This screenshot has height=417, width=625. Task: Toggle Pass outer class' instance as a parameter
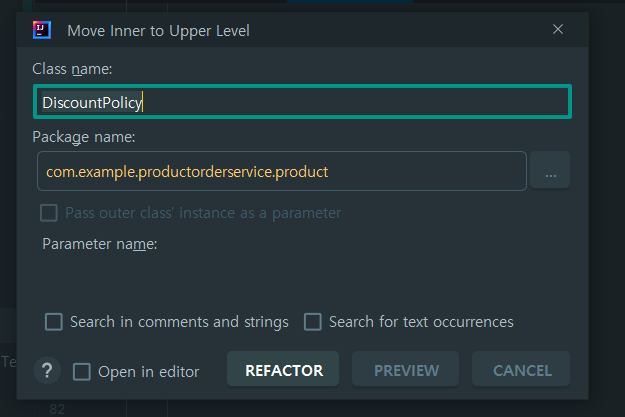(x=49, y=213)
